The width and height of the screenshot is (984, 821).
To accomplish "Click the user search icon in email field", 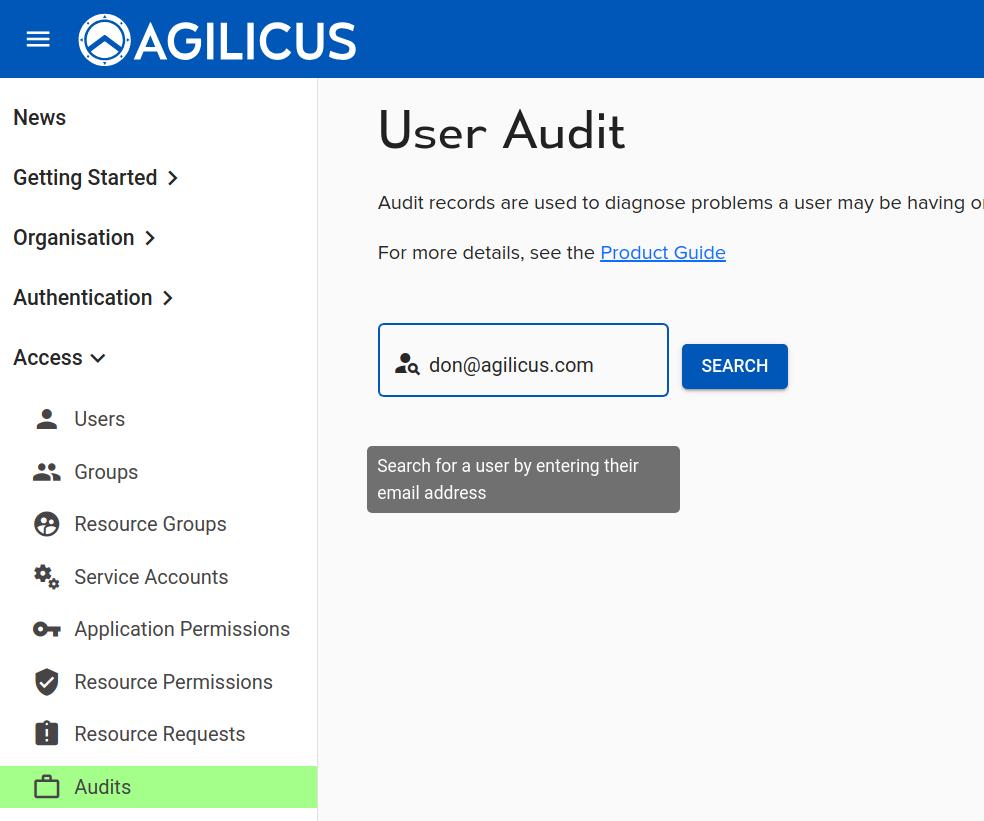I will 407,364.
